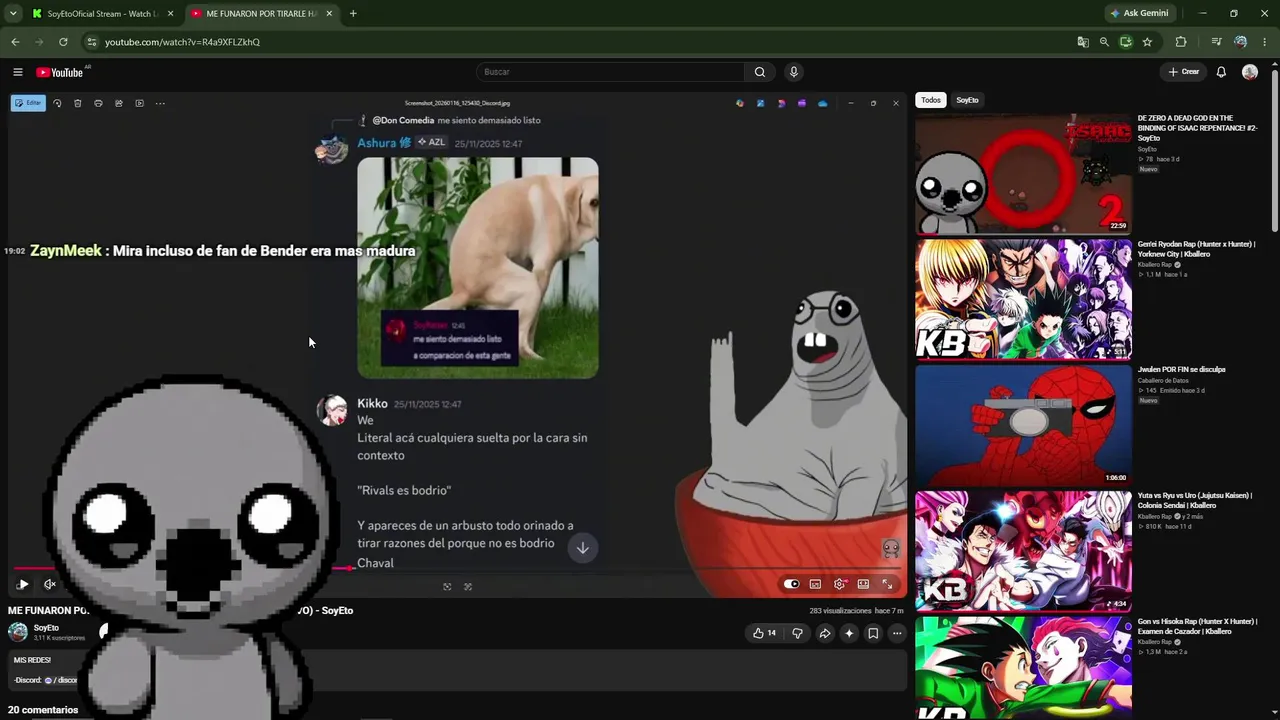Open the SoyEto channel name link

click(46, 628)
